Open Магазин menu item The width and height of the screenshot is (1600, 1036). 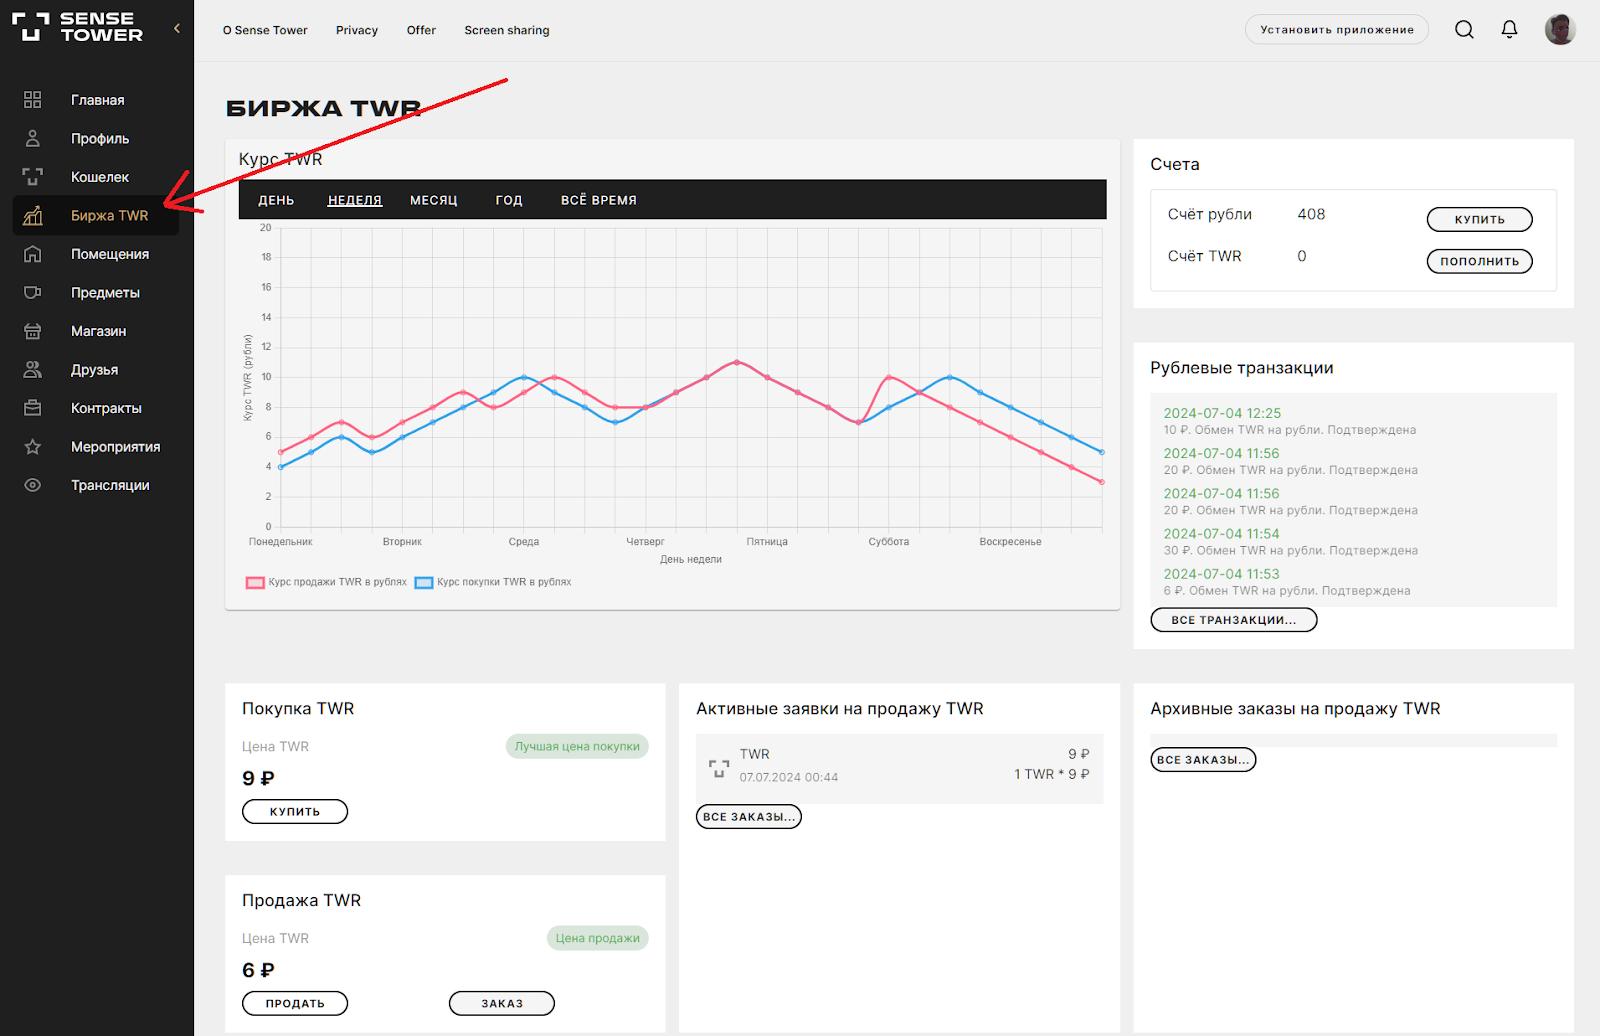click(x=99, y=331)
